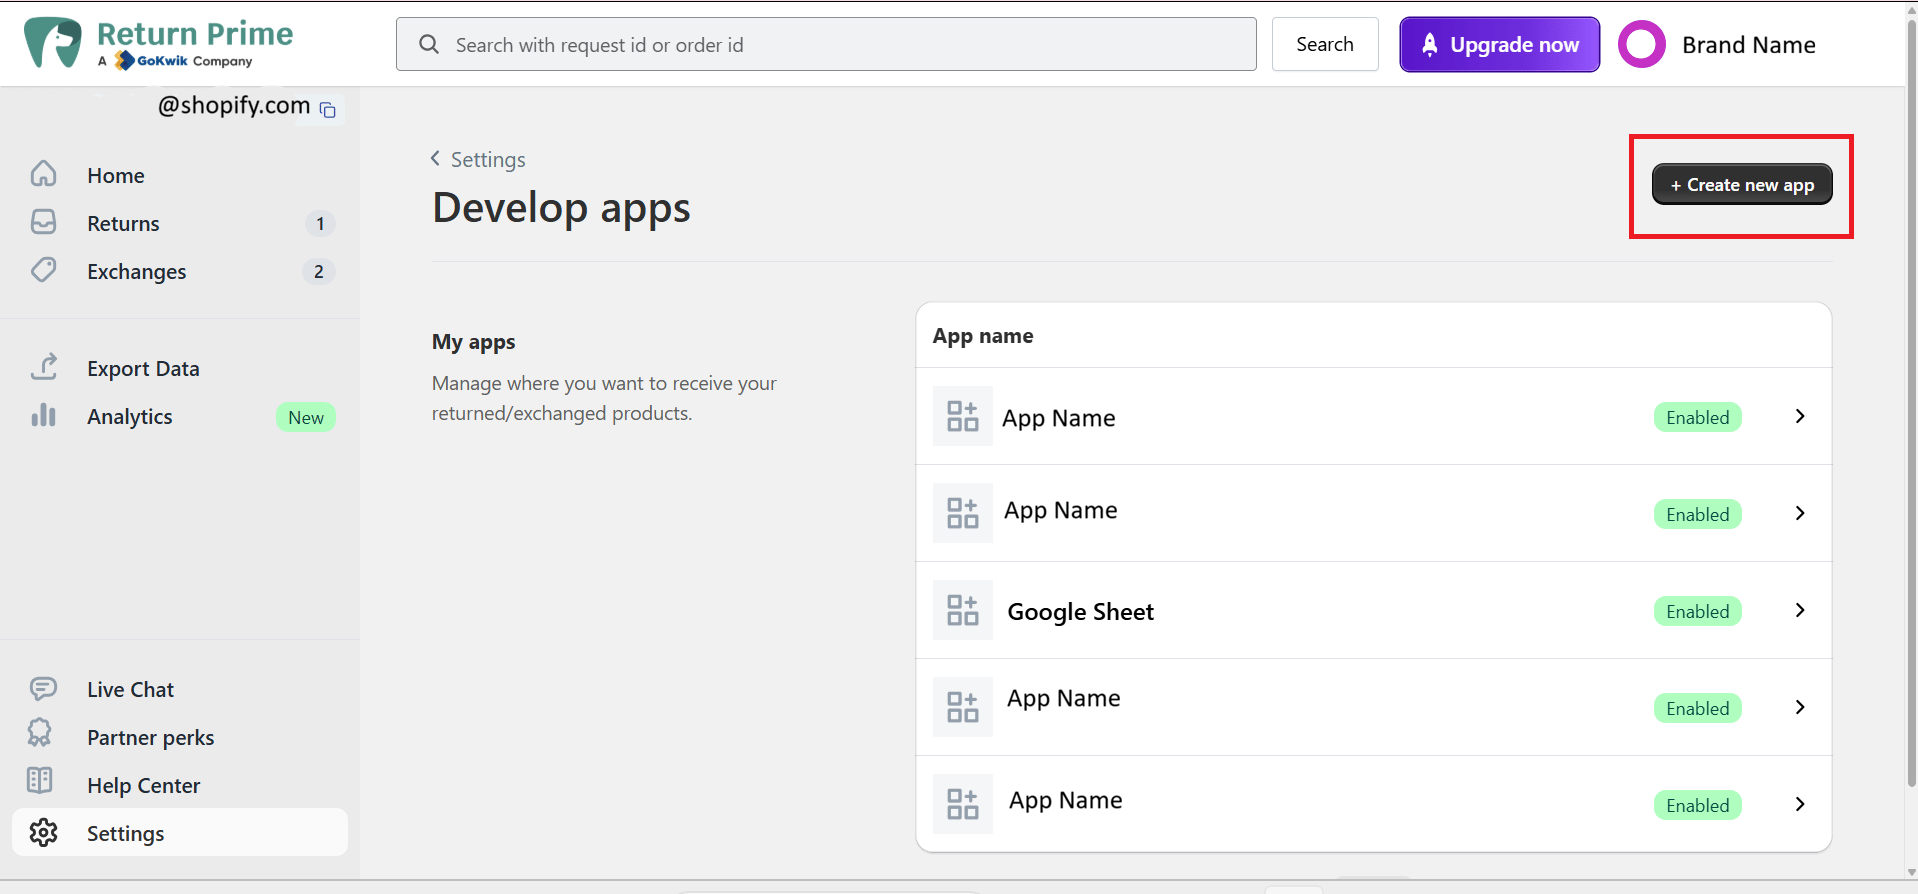Click the Upgrade now button
Screen dimensions: 1918x894
tap(1499, 45)
